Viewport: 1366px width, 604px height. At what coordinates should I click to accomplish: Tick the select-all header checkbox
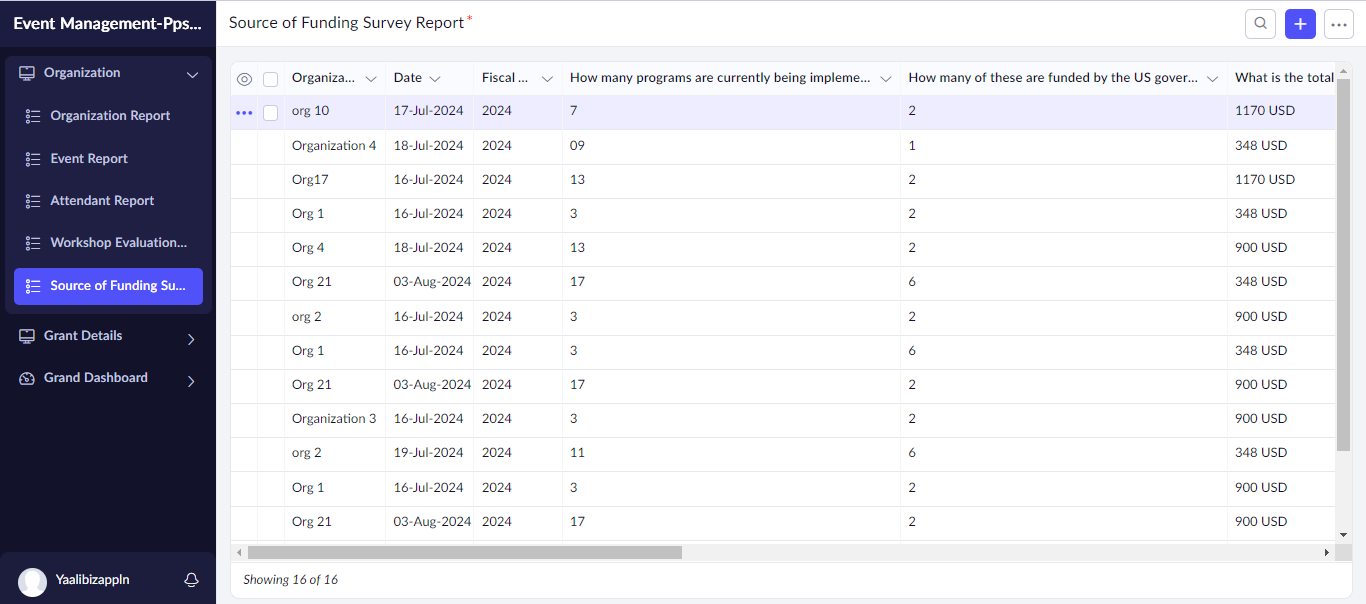270,79
